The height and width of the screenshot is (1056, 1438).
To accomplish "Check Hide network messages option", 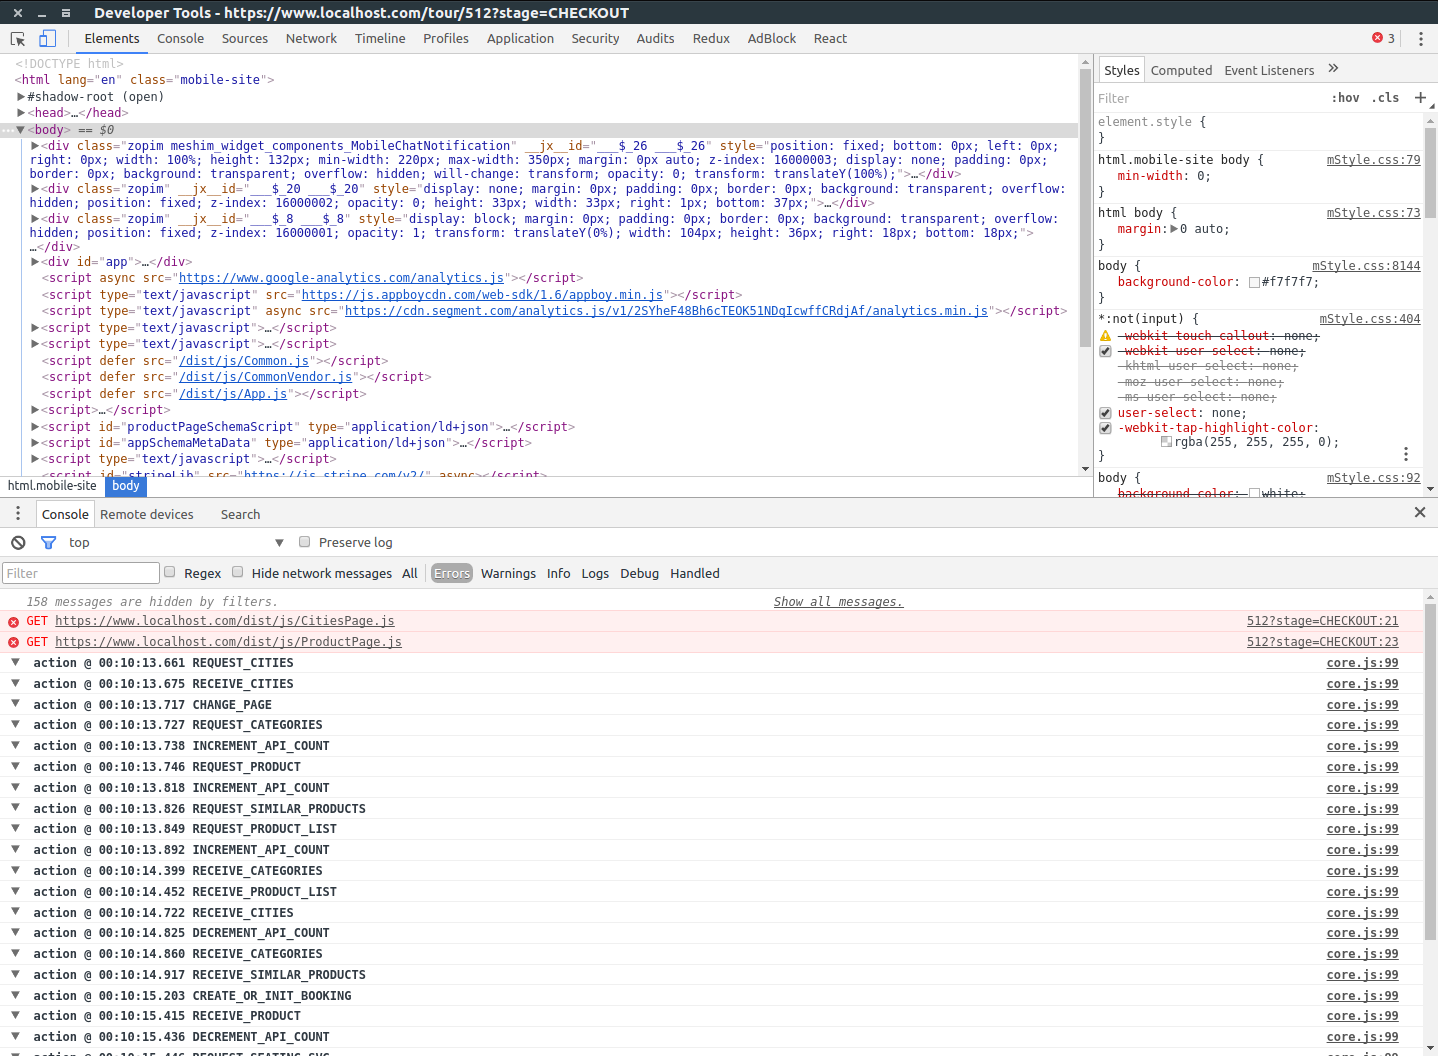I will coord(238,572).
